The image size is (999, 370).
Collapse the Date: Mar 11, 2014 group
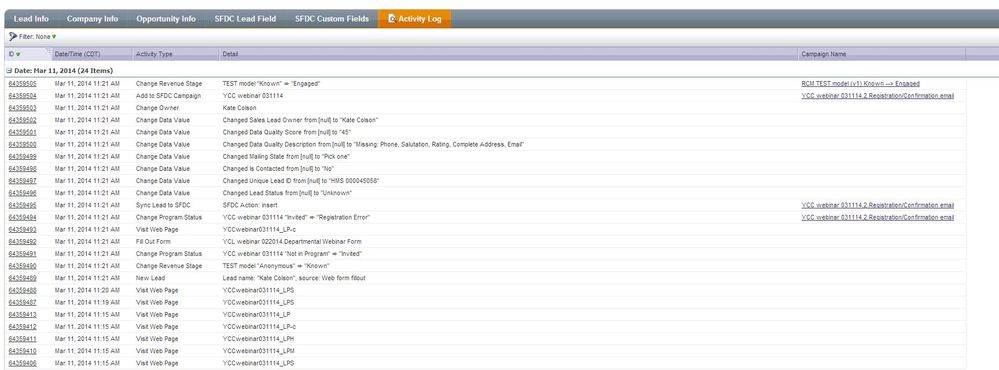coord(9,71)
